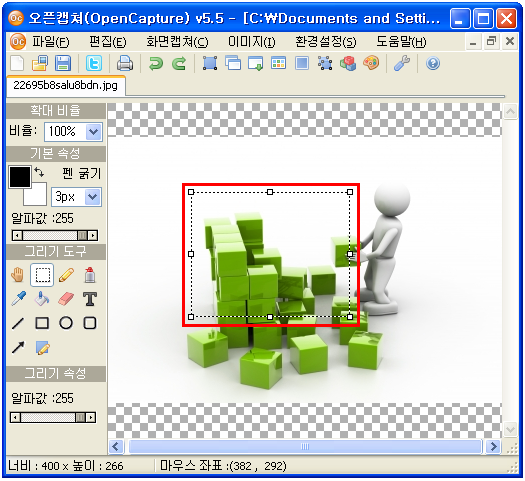The image size is (525, 481).
Task: Click the bottom-left selection handle
Action: [x=191, y=317]
